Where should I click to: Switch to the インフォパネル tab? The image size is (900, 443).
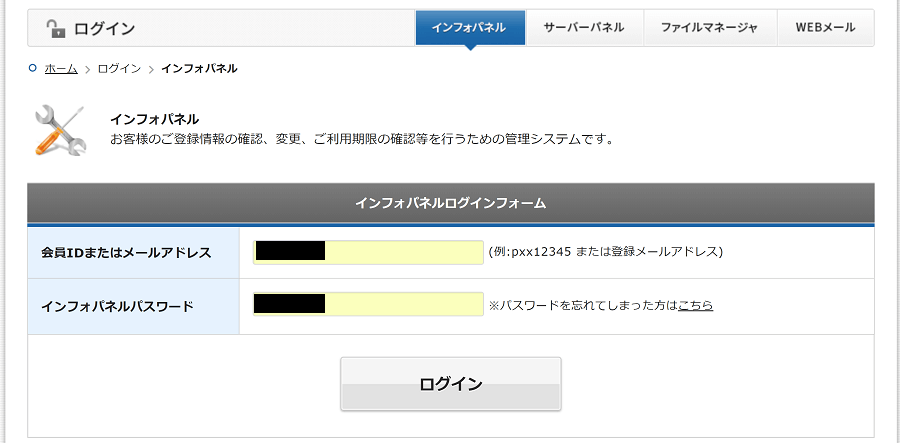coord(469,28)
